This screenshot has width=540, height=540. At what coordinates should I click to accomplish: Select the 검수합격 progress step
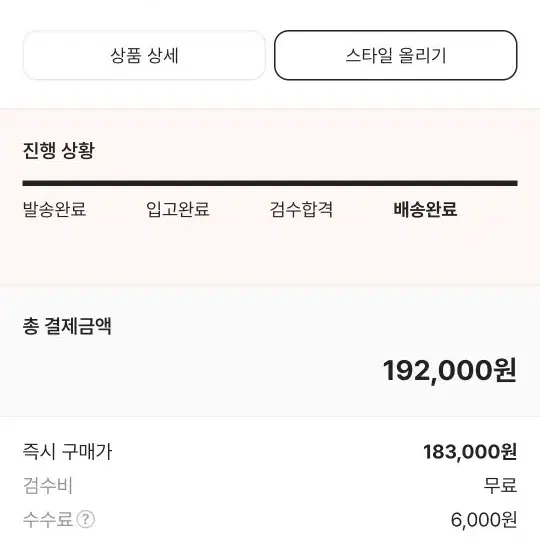point(301,209)
